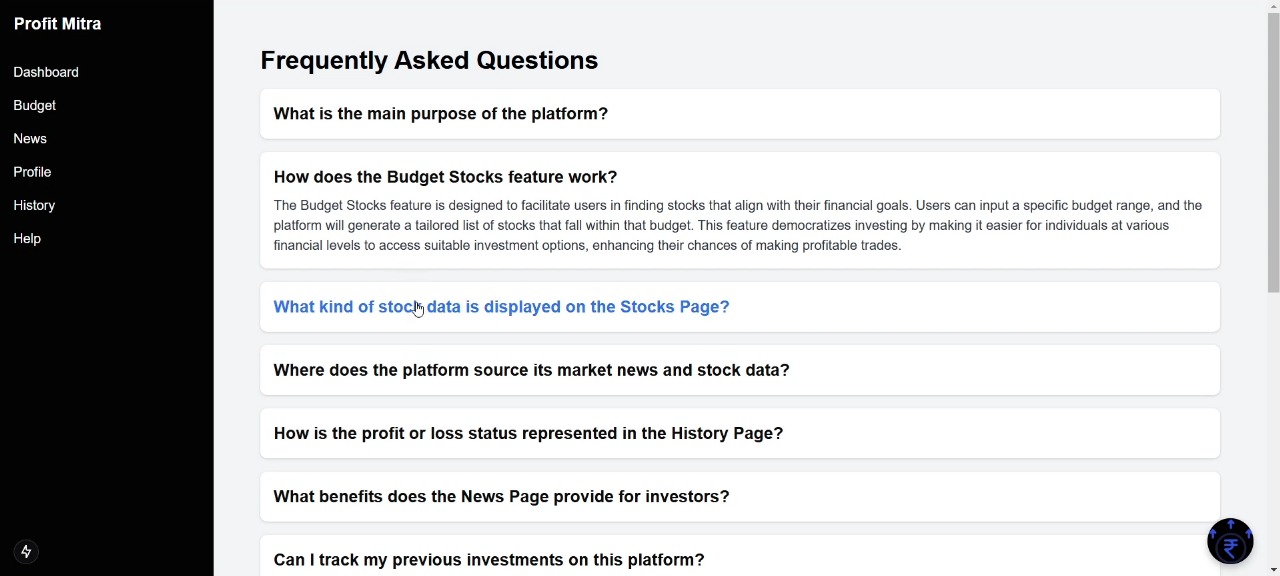This screenshot has height=576, width=1280.
Task: Open the Budget sidebar item
Action: (x=35, y=106)
